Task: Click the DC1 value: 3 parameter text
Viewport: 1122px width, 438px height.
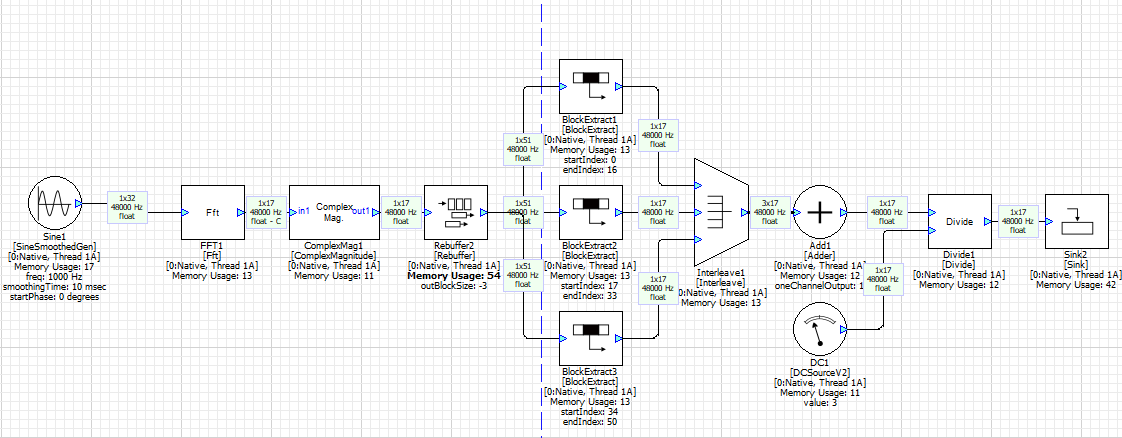Action: (x=819, y=403)
